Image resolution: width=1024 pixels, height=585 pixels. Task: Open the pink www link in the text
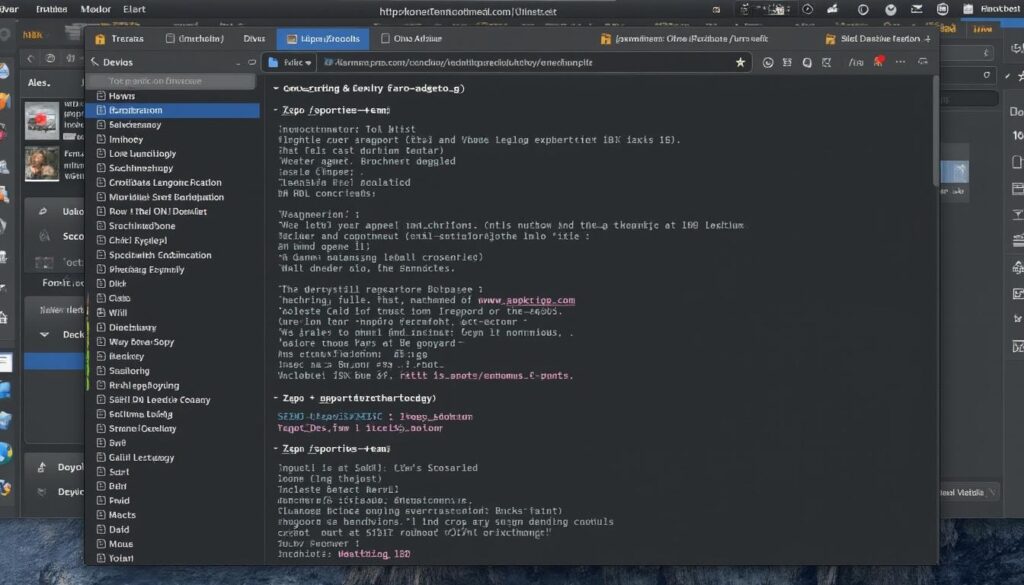pos(526,299)
